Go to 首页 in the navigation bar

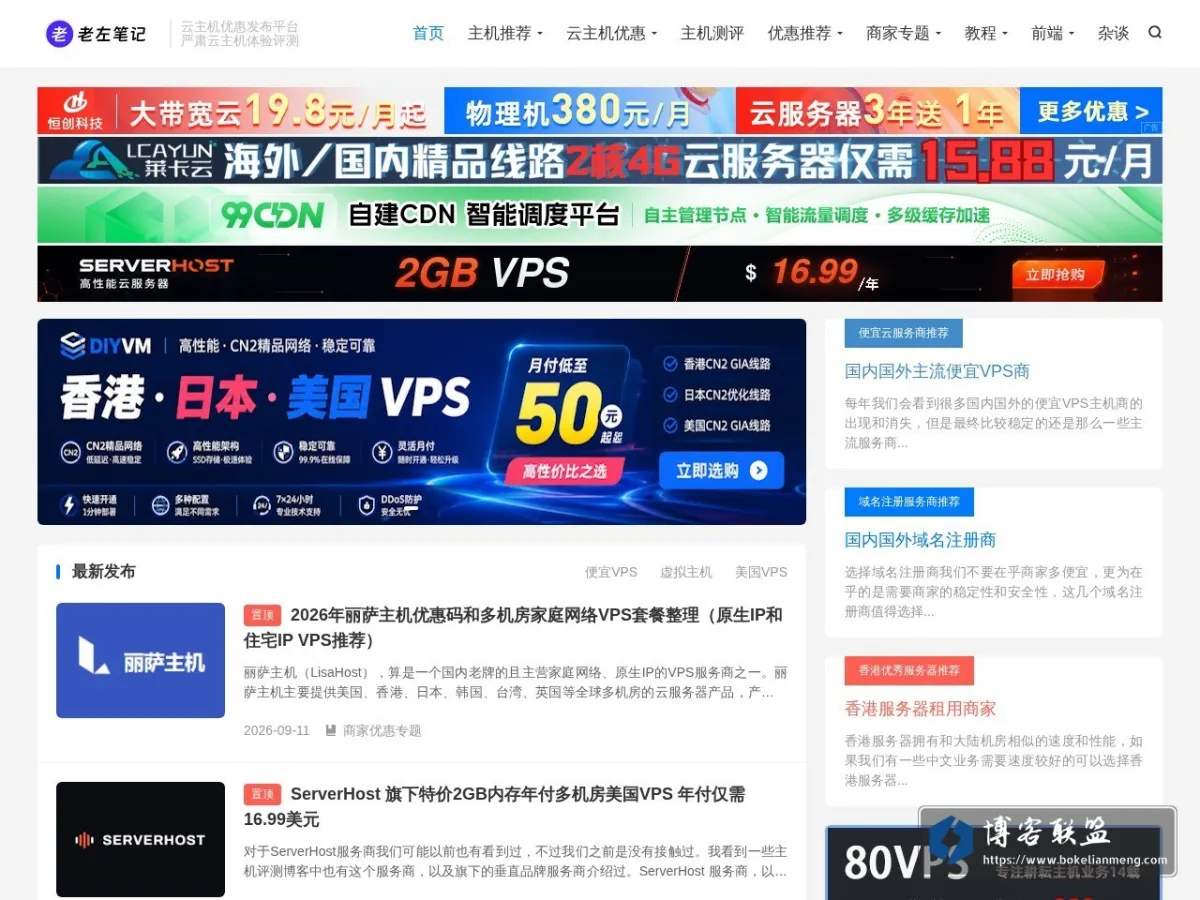(428, 33)
